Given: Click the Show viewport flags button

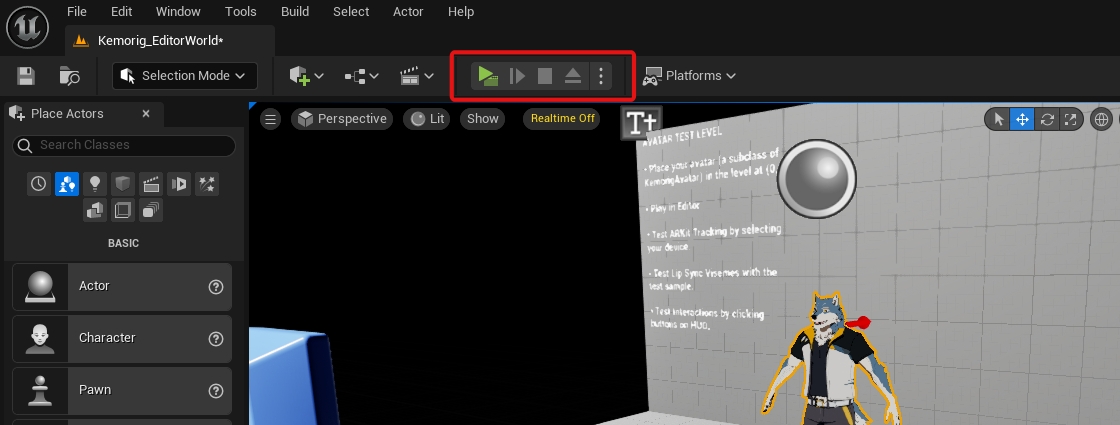Looking at the screenshot, I should coord(482,119).
